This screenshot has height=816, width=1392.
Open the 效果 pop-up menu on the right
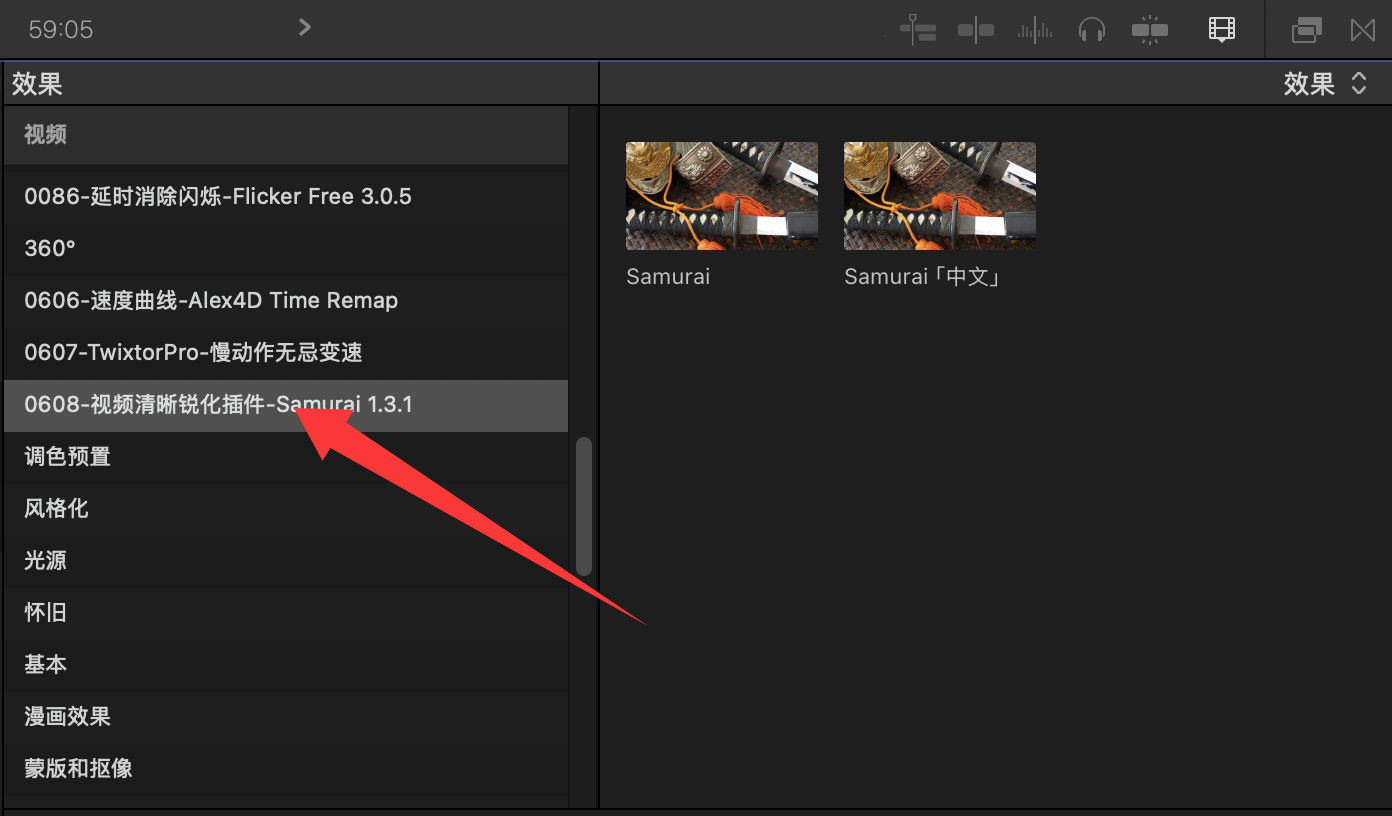tap(1324, 84)
